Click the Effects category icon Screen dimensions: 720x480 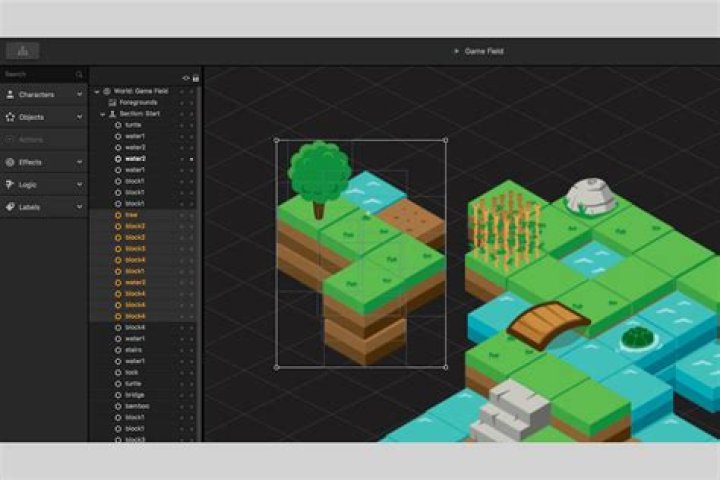tap(10, 162)
